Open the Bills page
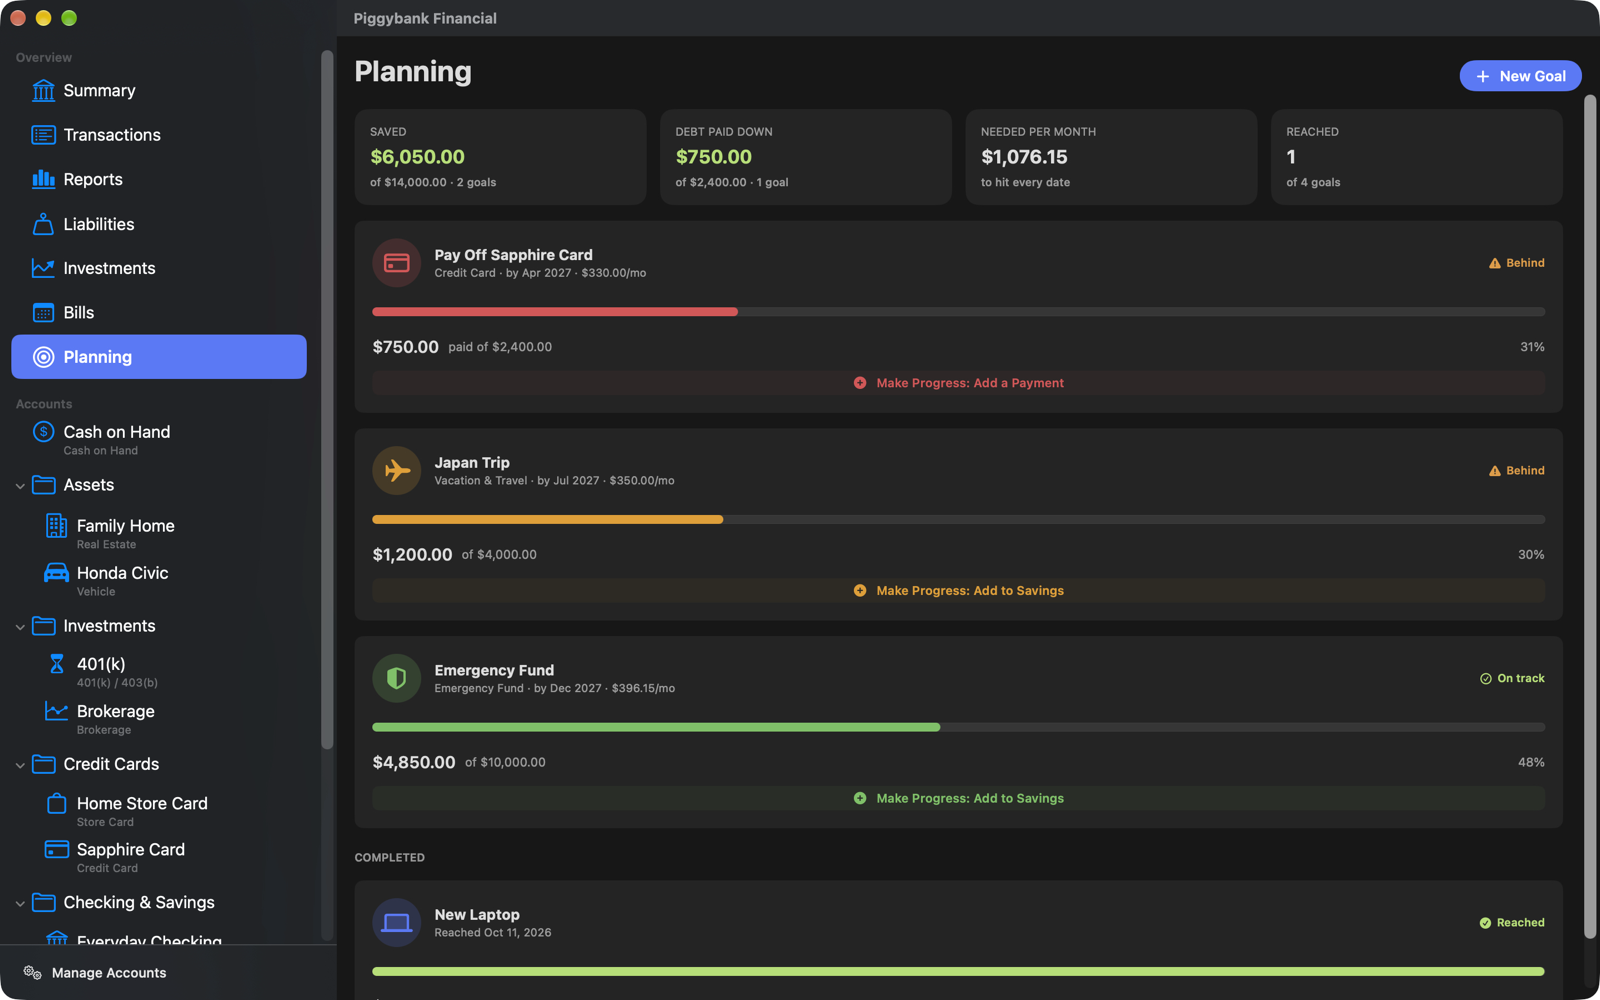 (x=159, y=313)
